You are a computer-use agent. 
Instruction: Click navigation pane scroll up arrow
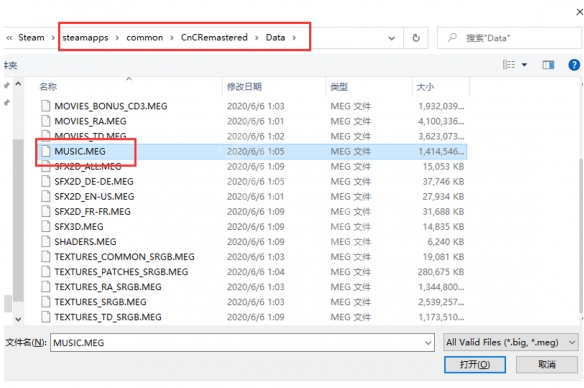18,85
